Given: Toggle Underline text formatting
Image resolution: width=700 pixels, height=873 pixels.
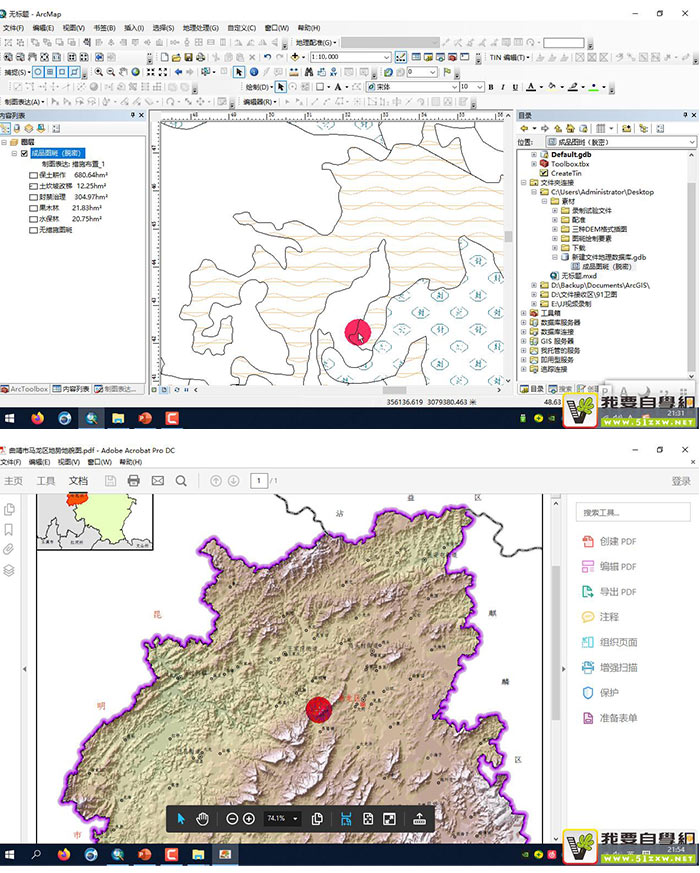Looking at the screenshot, I should pyautogui.click(x=515, y=87).
